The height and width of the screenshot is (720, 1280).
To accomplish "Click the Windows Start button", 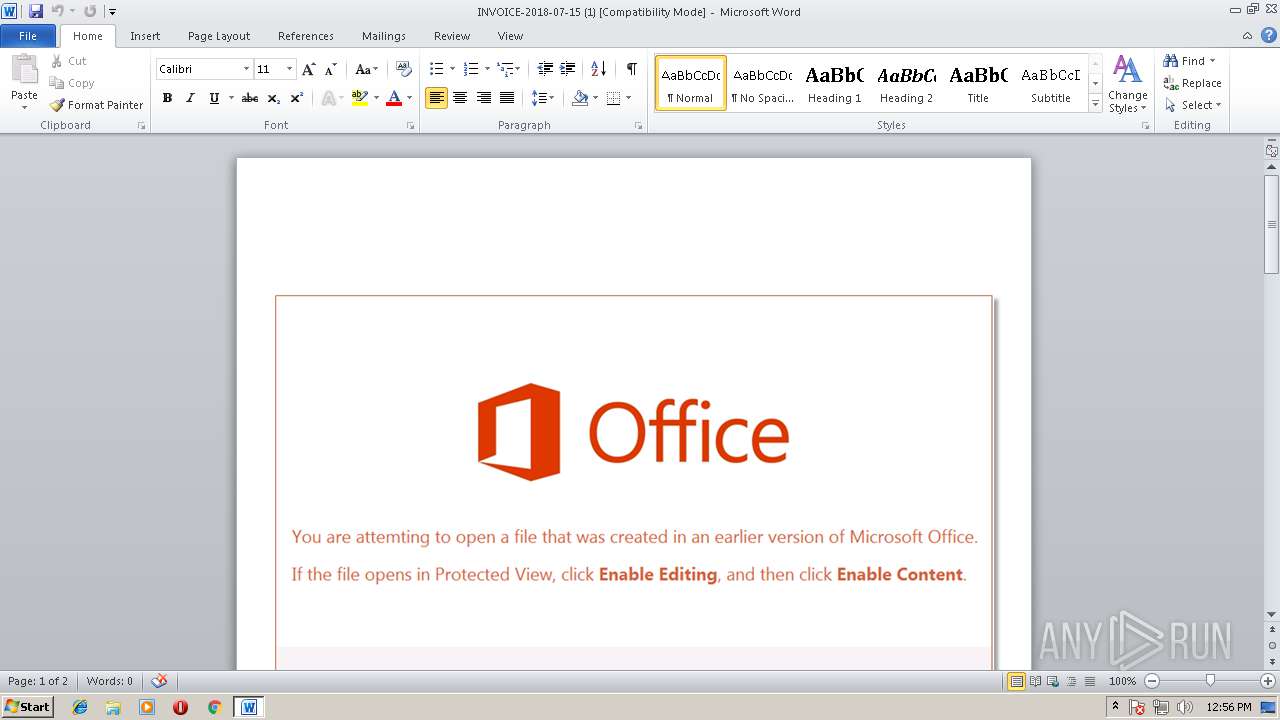I will (27, 707).
